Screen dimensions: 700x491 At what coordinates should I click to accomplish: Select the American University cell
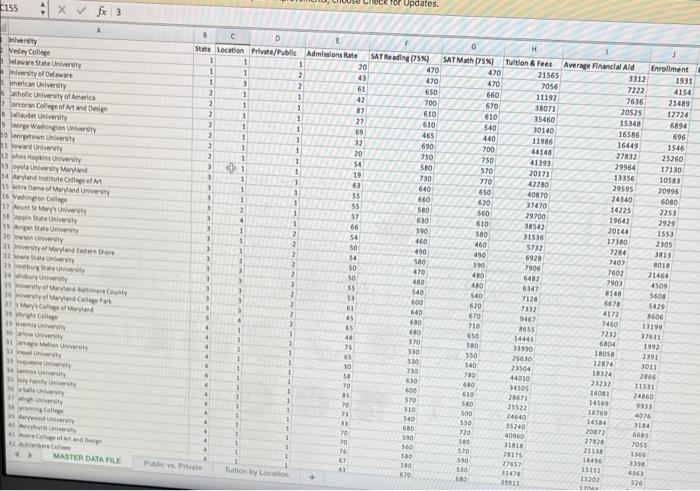click(x=38, y=85)
